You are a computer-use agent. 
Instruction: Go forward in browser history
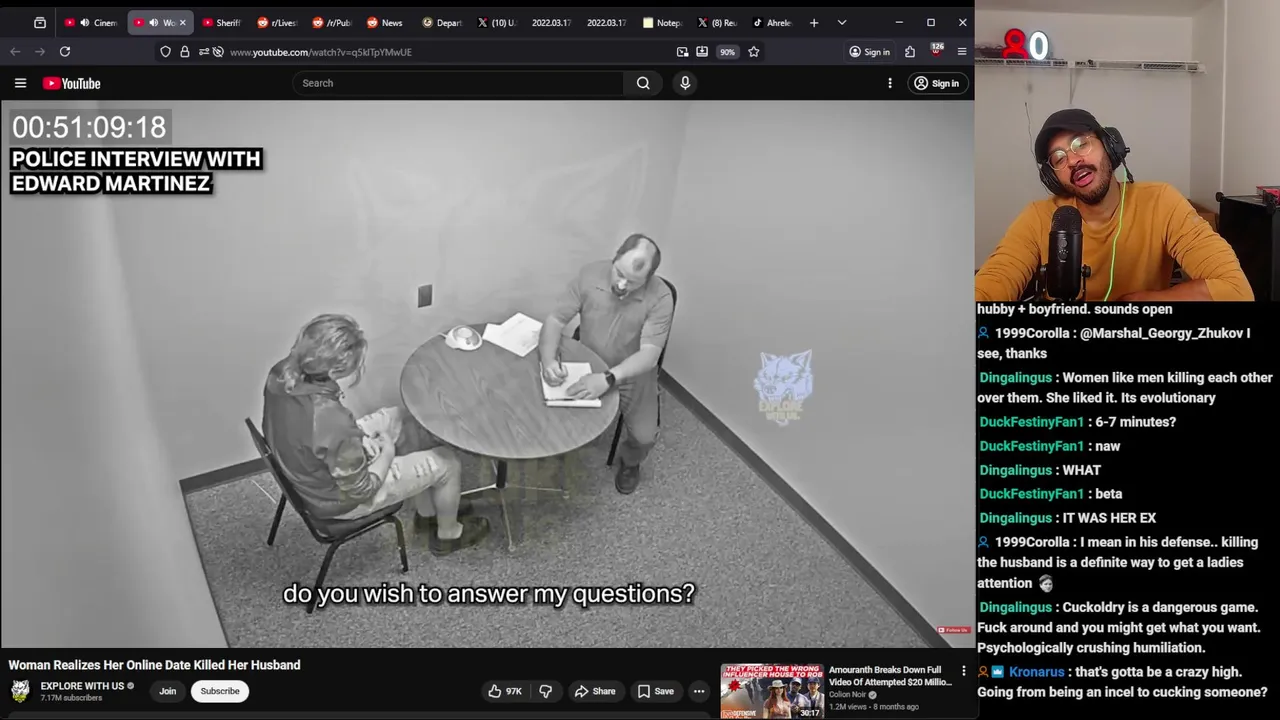pos(39,52)
